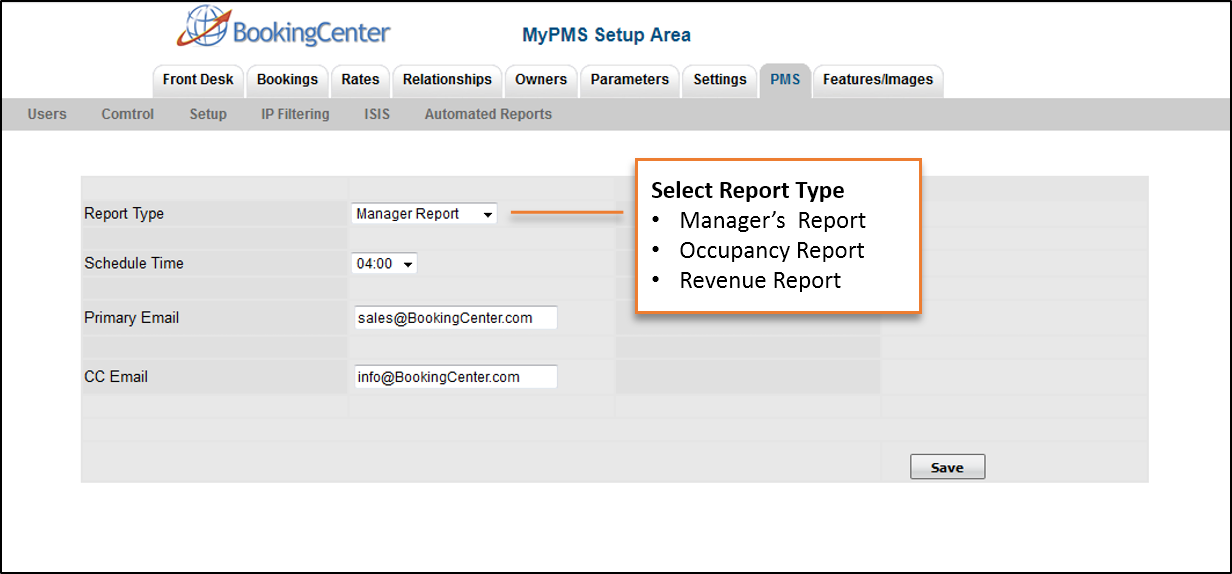Click the BookingCenter logo
1232x574 pixels.
click(284, 28)
